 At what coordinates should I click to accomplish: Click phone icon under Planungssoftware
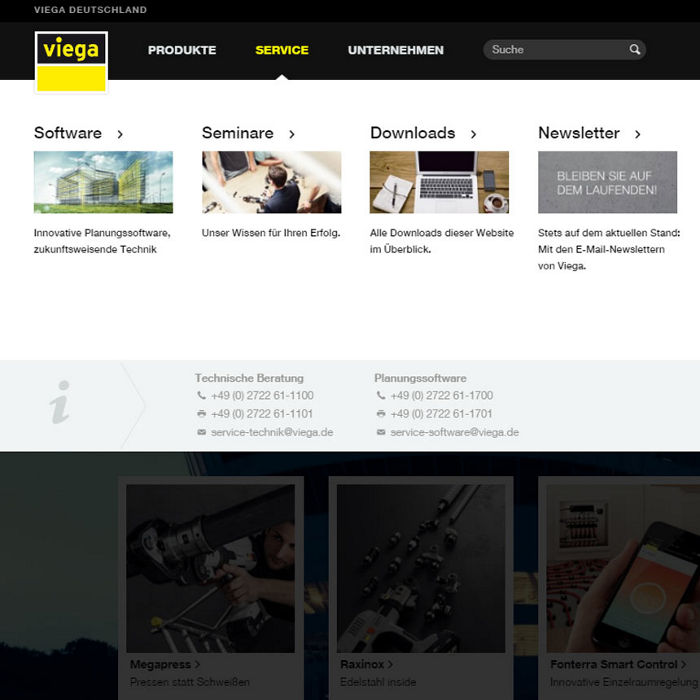[x=381, y=395]
